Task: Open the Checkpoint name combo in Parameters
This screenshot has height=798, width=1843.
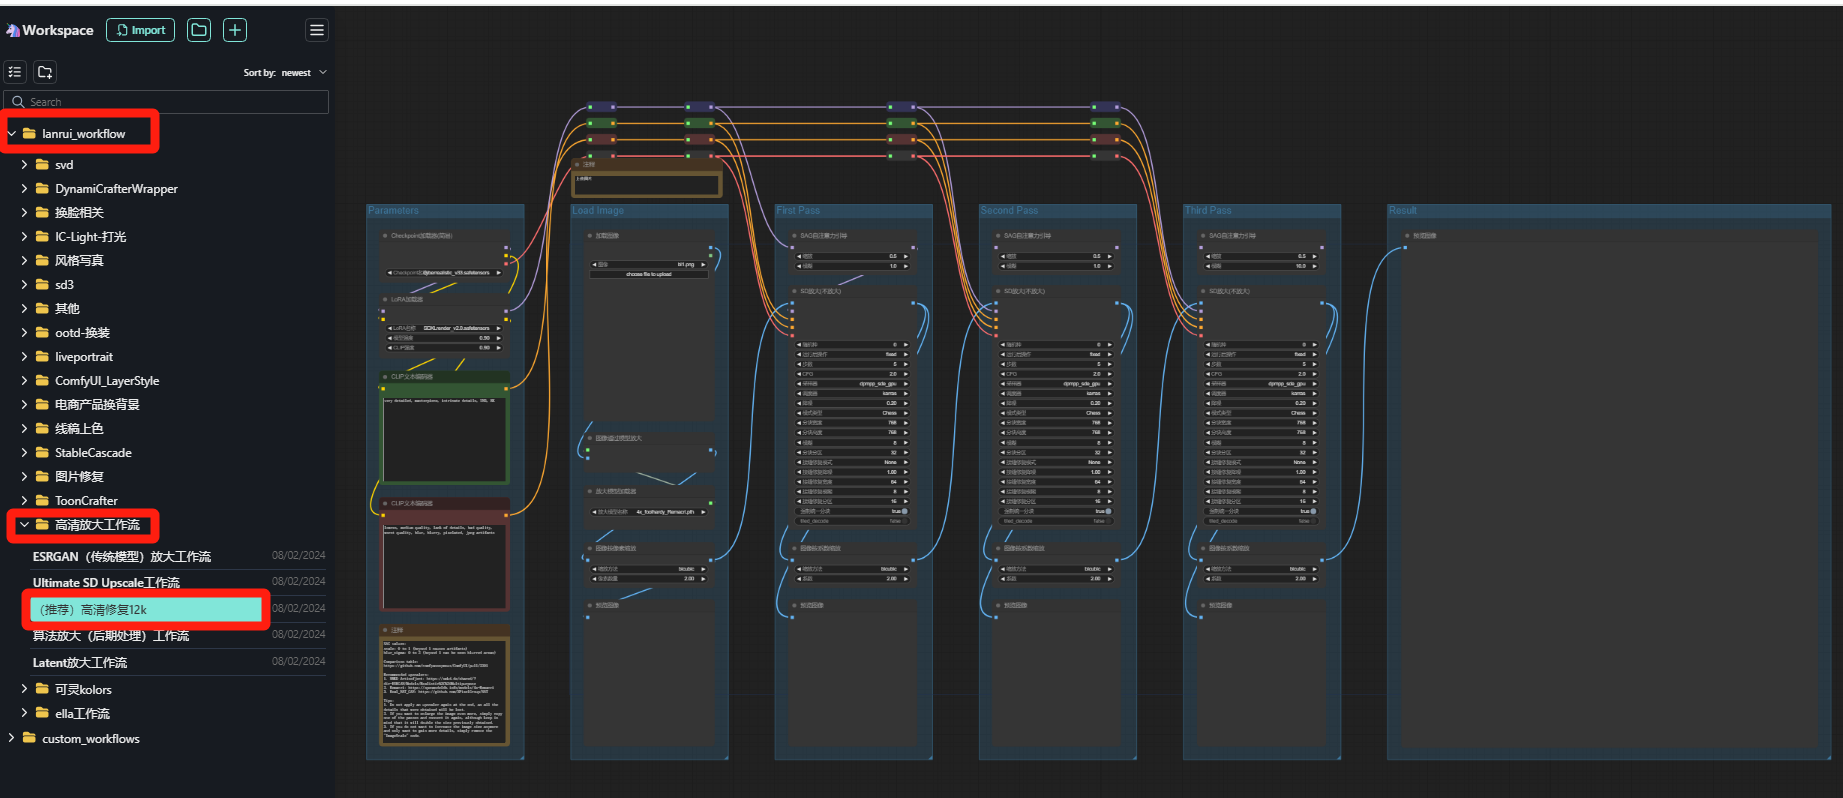Action: tap(445, 272)
